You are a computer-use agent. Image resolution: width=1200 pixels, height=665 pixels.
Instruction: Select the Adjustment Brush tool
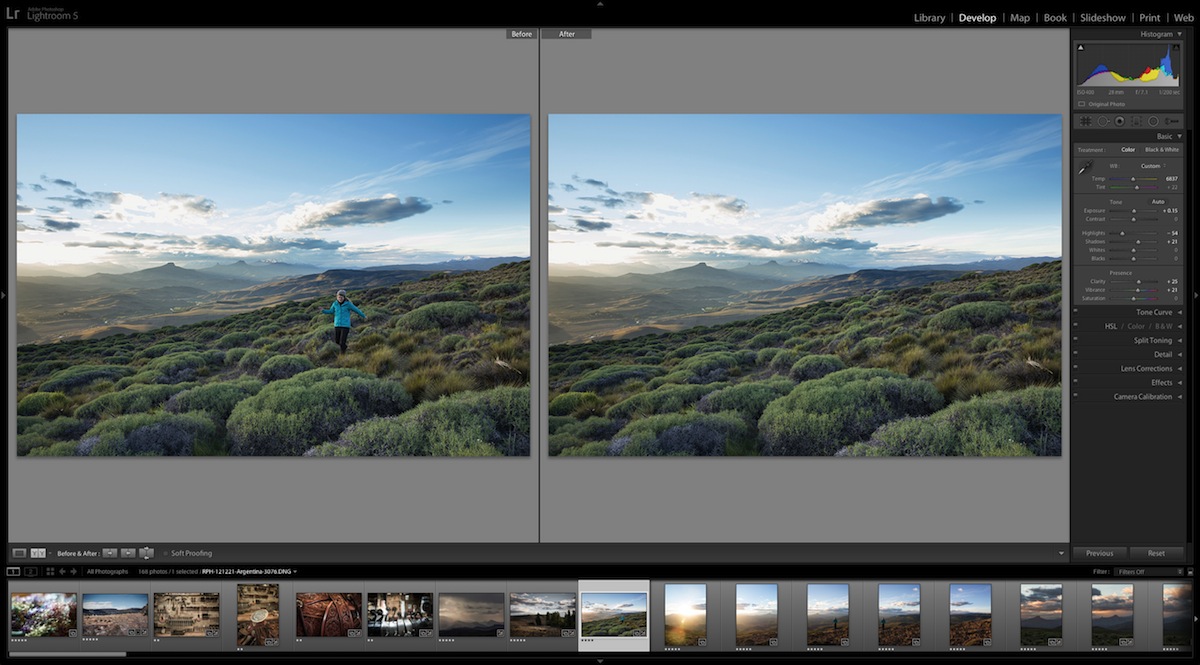click(x=1172, y=121)
